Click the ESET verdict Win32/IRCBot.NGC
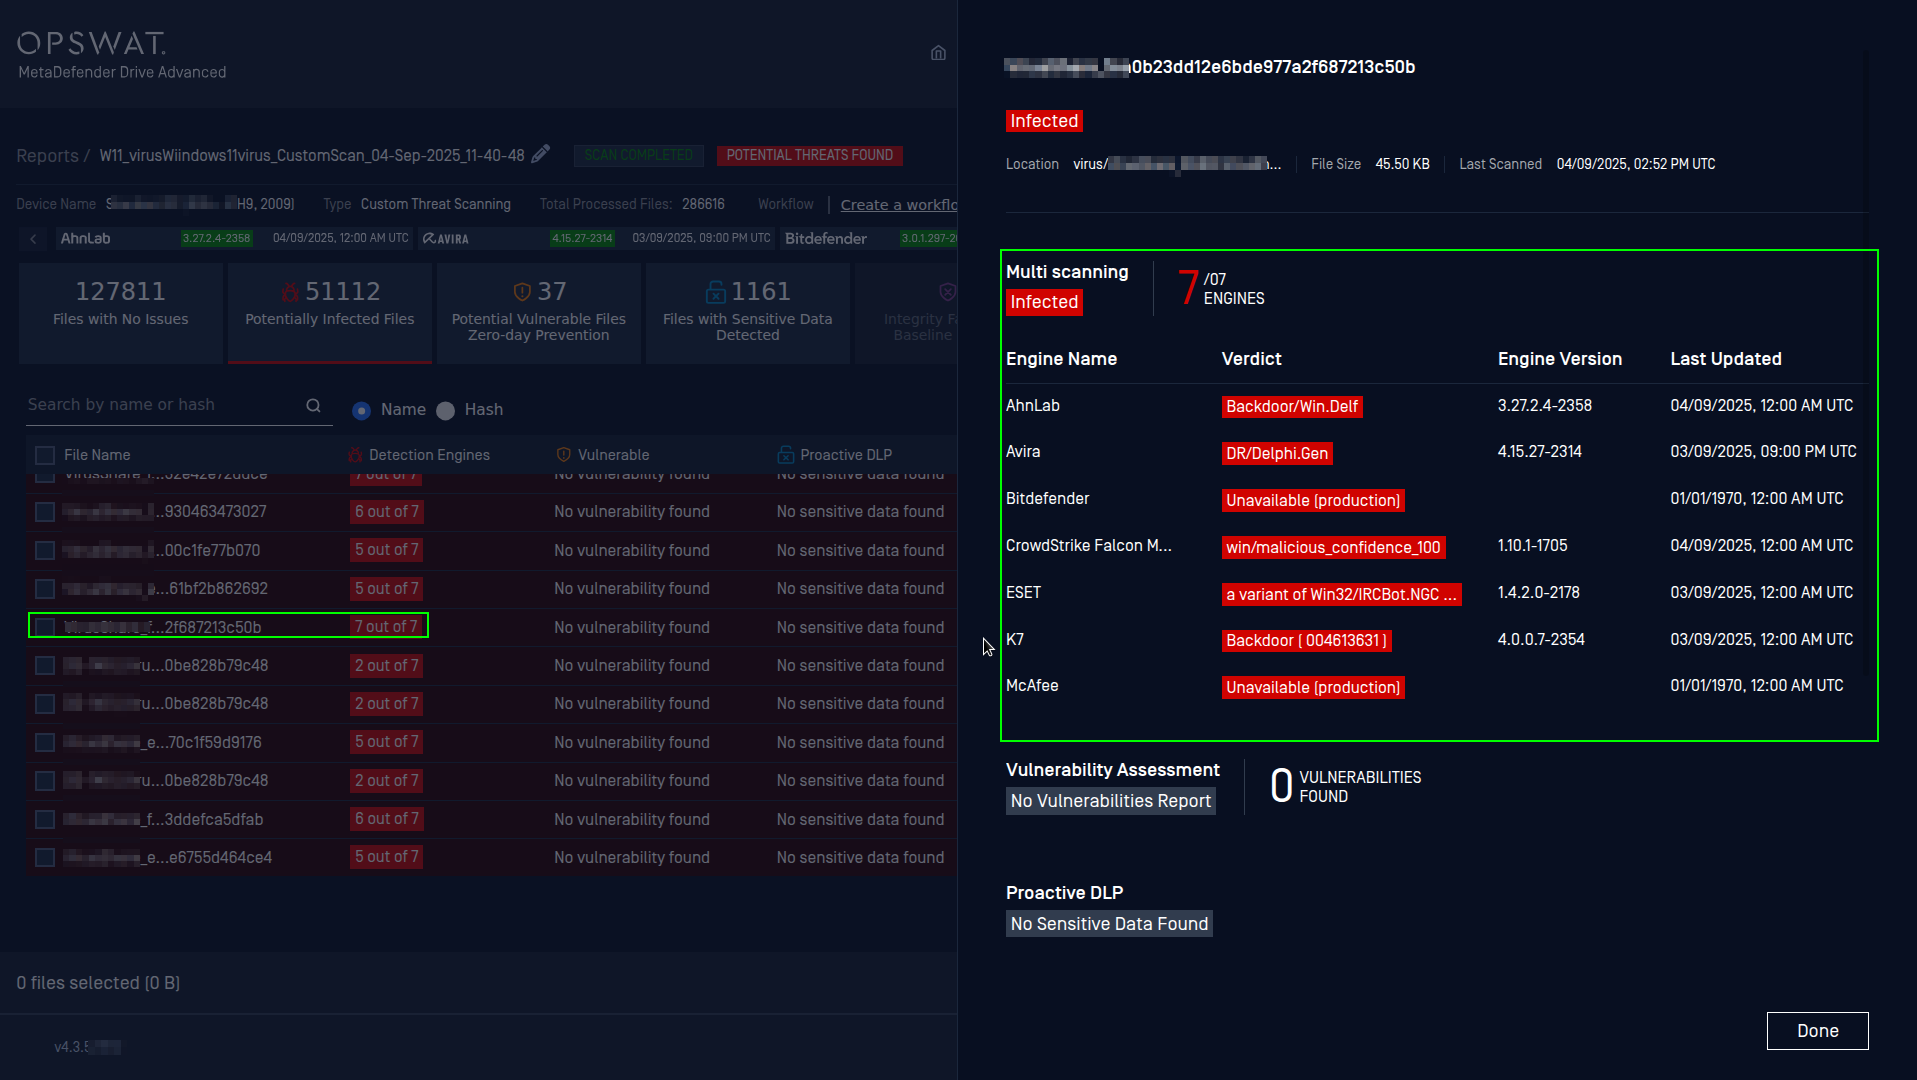The width and height of the screenshot is (1917, 1080). coord(1341,594)
